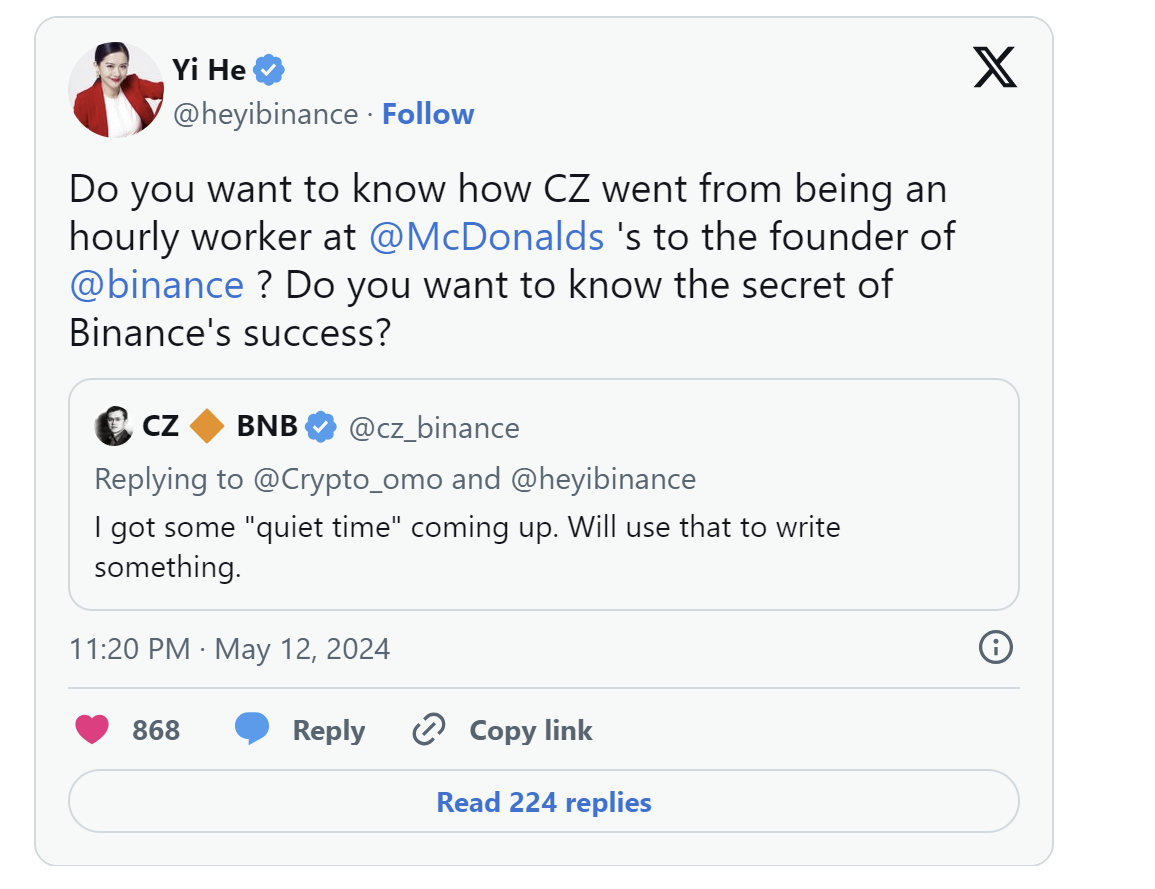
Task: Click the Read 224 replies button
Action: tap(544, 802)
